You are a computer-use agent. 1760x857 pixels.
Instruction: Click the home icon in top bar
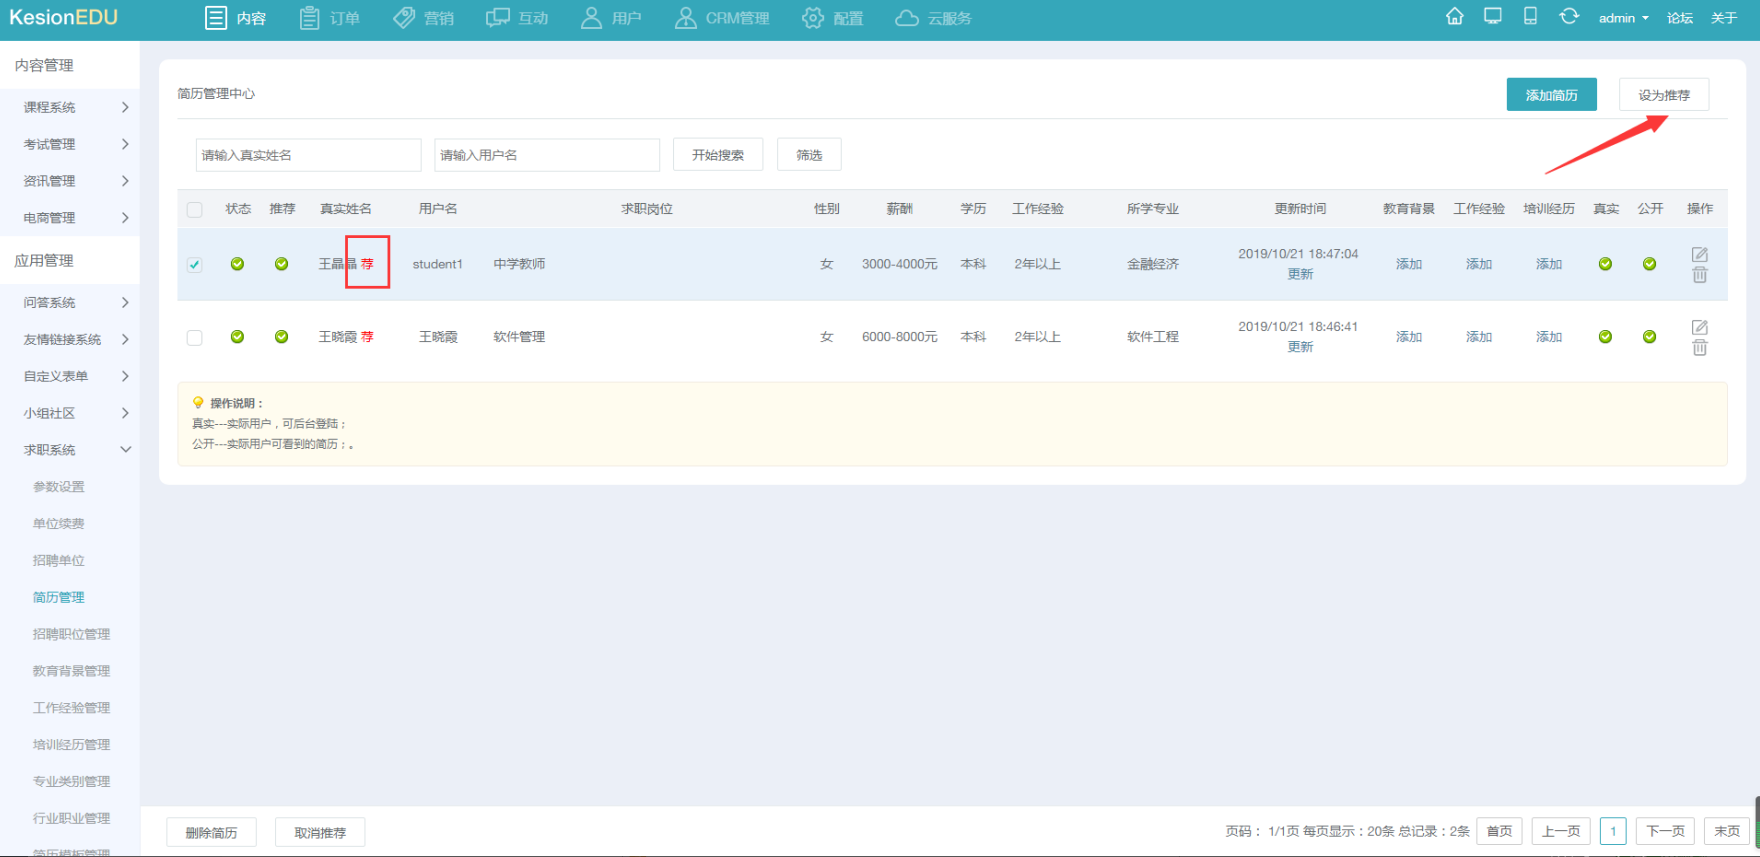[1455, 17]
